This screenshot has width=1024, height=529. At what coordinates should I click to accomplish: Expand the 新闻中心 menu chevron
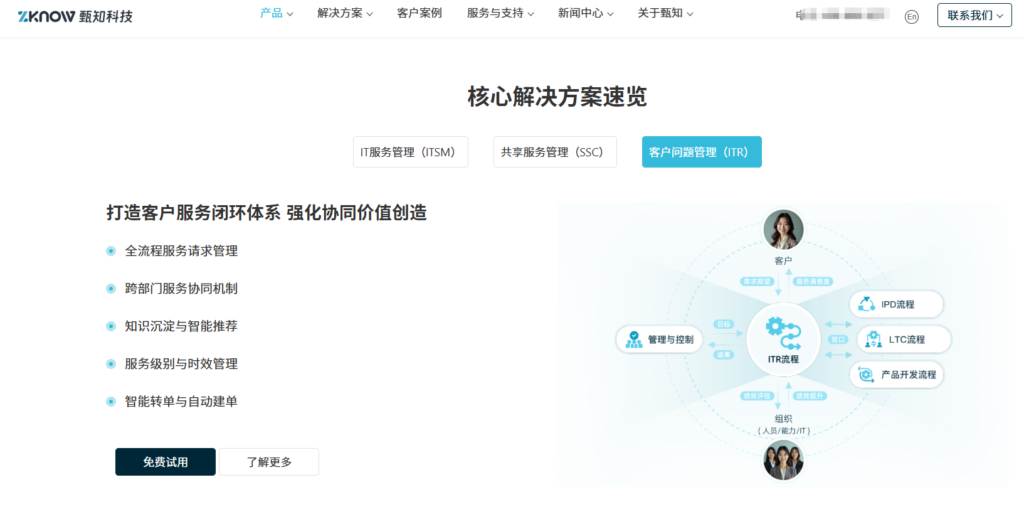point(610,14)
